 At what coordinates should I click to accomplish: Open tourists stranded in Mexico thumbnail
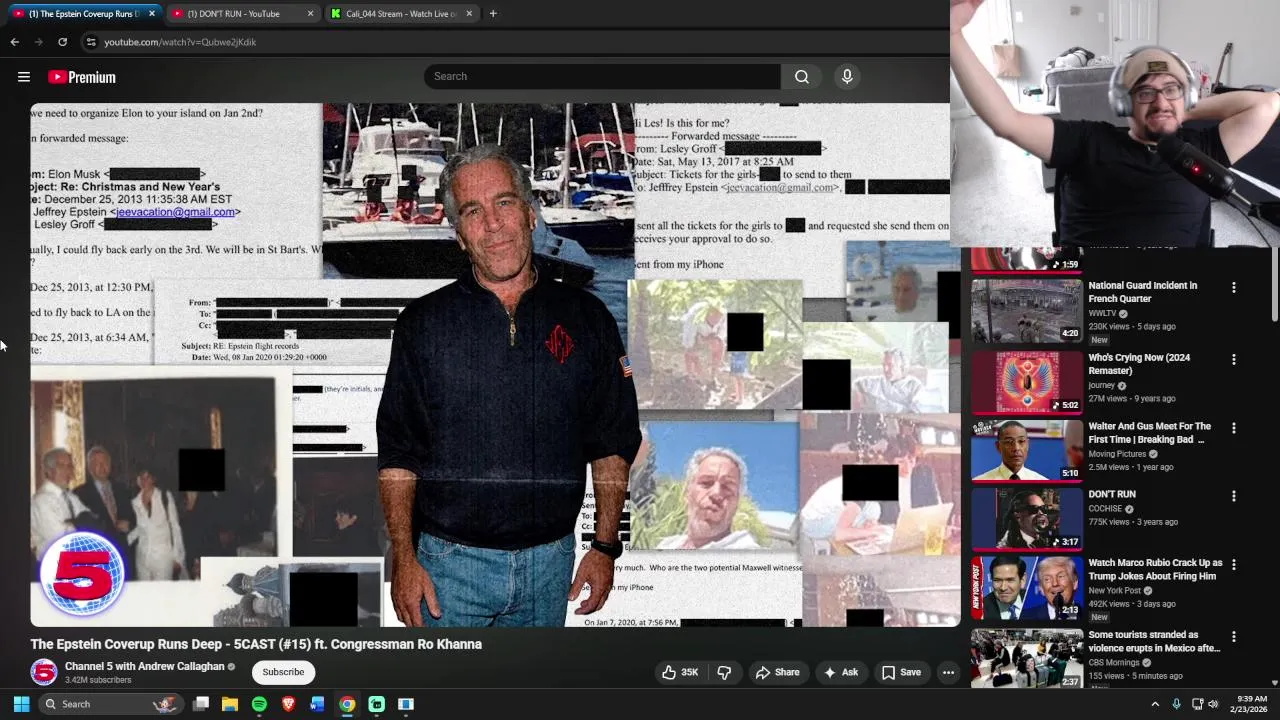[1026, 658]
